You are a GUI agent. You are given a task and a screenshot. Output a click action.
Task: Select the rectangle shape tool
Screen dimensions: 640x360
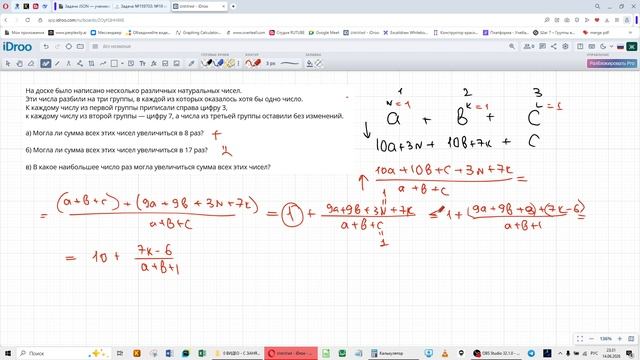pyautogui.click(x=114, y=63)
